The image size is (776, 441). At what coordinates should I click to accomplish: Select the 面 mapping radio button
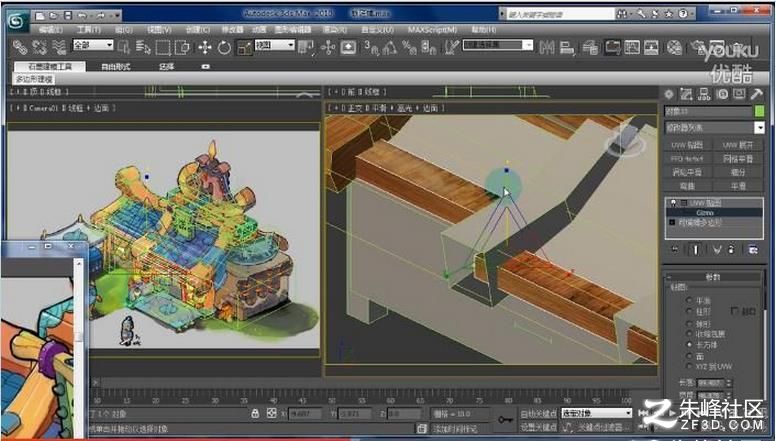pos(688,356)
